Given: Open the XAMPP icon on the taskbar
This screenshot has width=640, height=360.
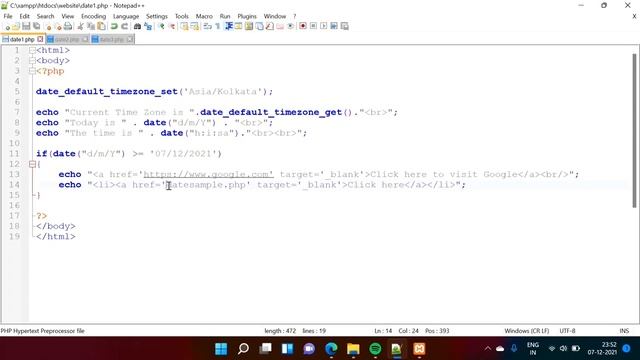Looking at the screenshot, I should pos(419,349).
